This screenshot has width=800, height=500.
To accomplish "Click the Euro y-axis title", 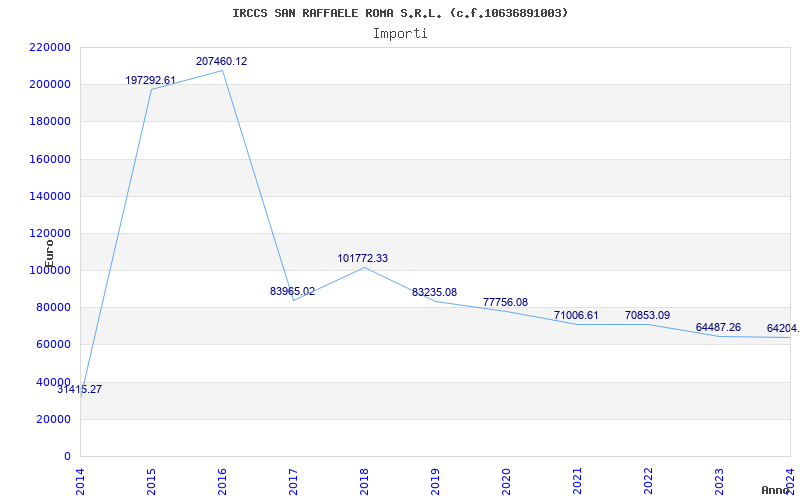I will 49,254.
